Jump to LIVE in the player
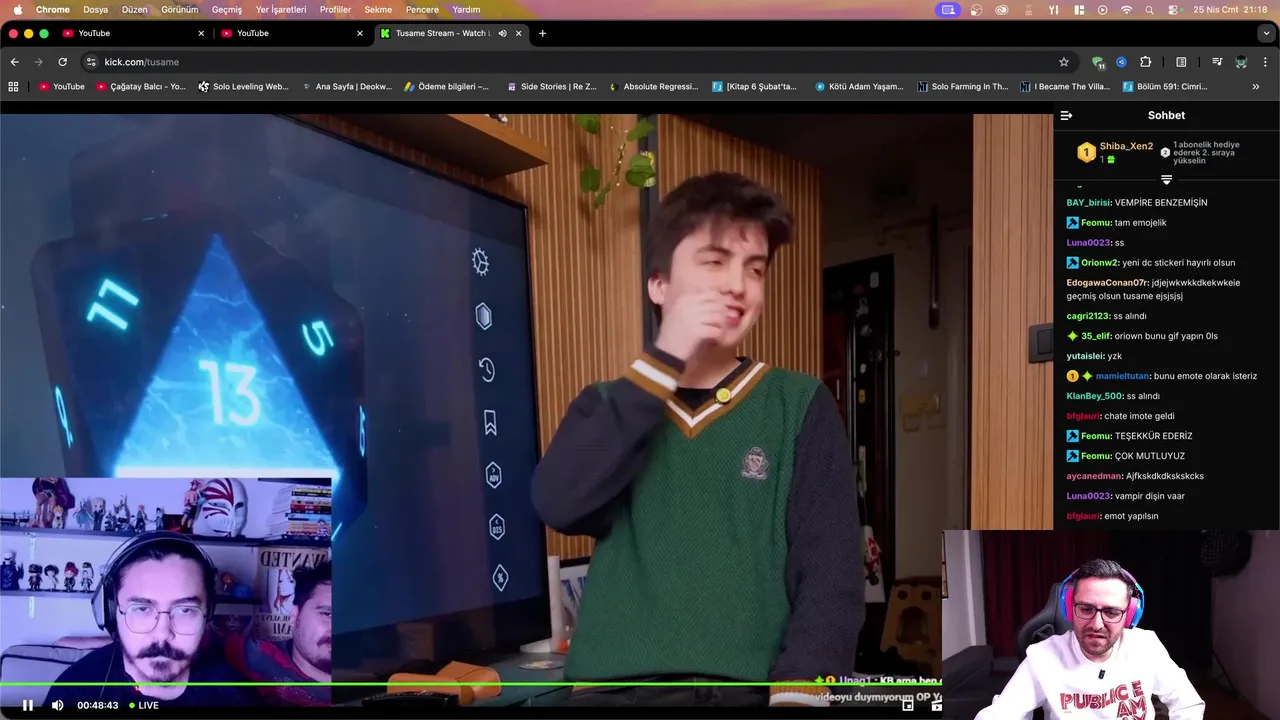This screenshot has height=720, width=1280. point(143,705)
